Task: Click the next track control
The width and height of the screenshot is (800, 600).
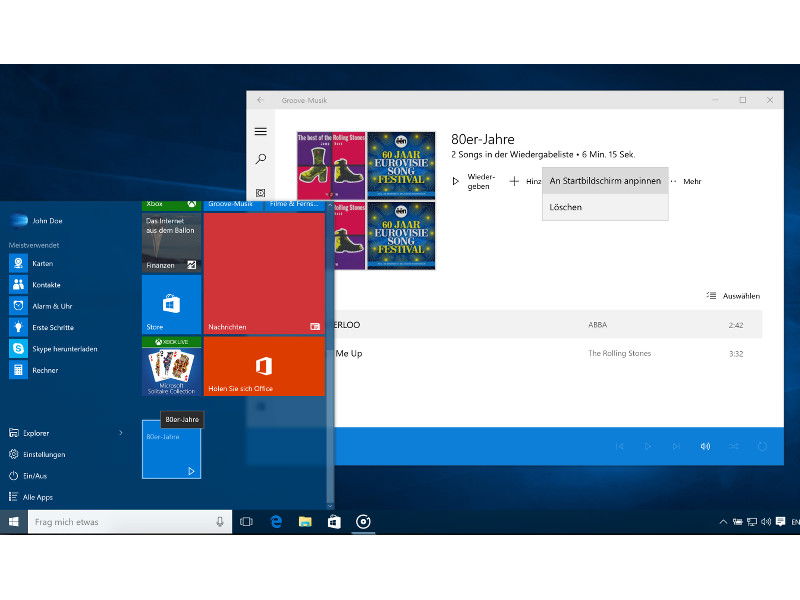Action: [676, 446]
